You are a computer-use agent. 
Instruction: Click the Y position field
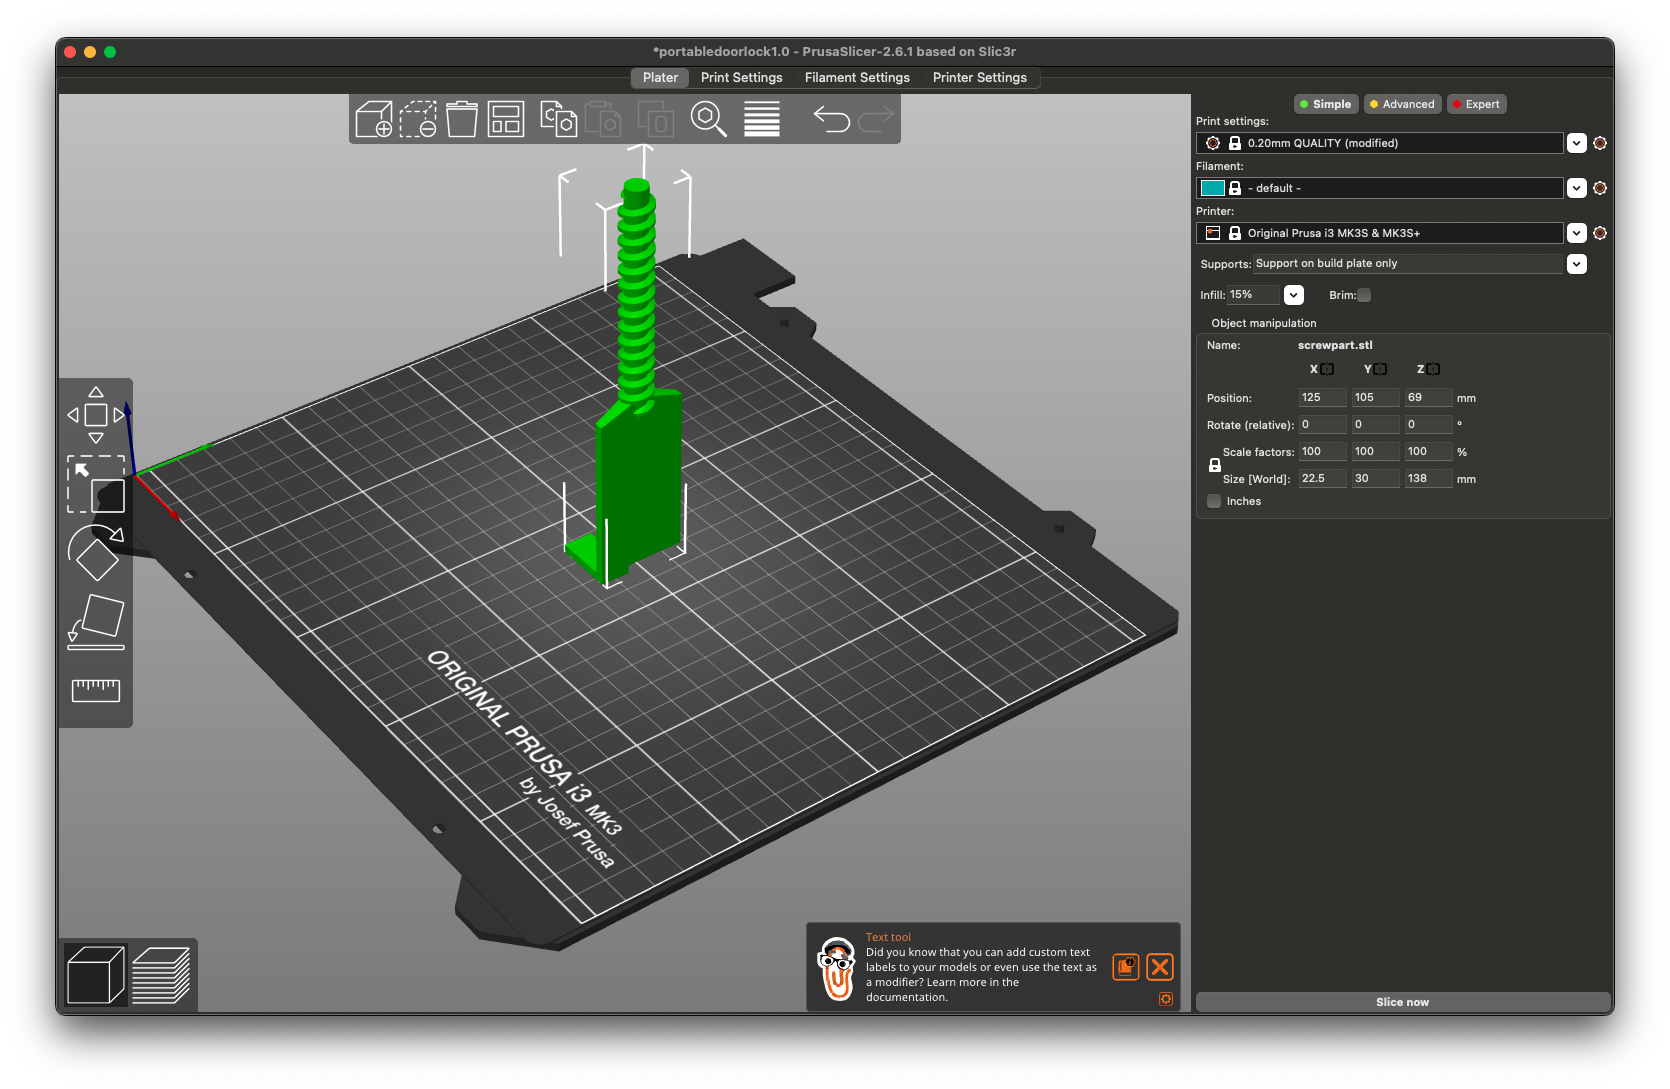pyautogui.click(x=1375, y=397)
